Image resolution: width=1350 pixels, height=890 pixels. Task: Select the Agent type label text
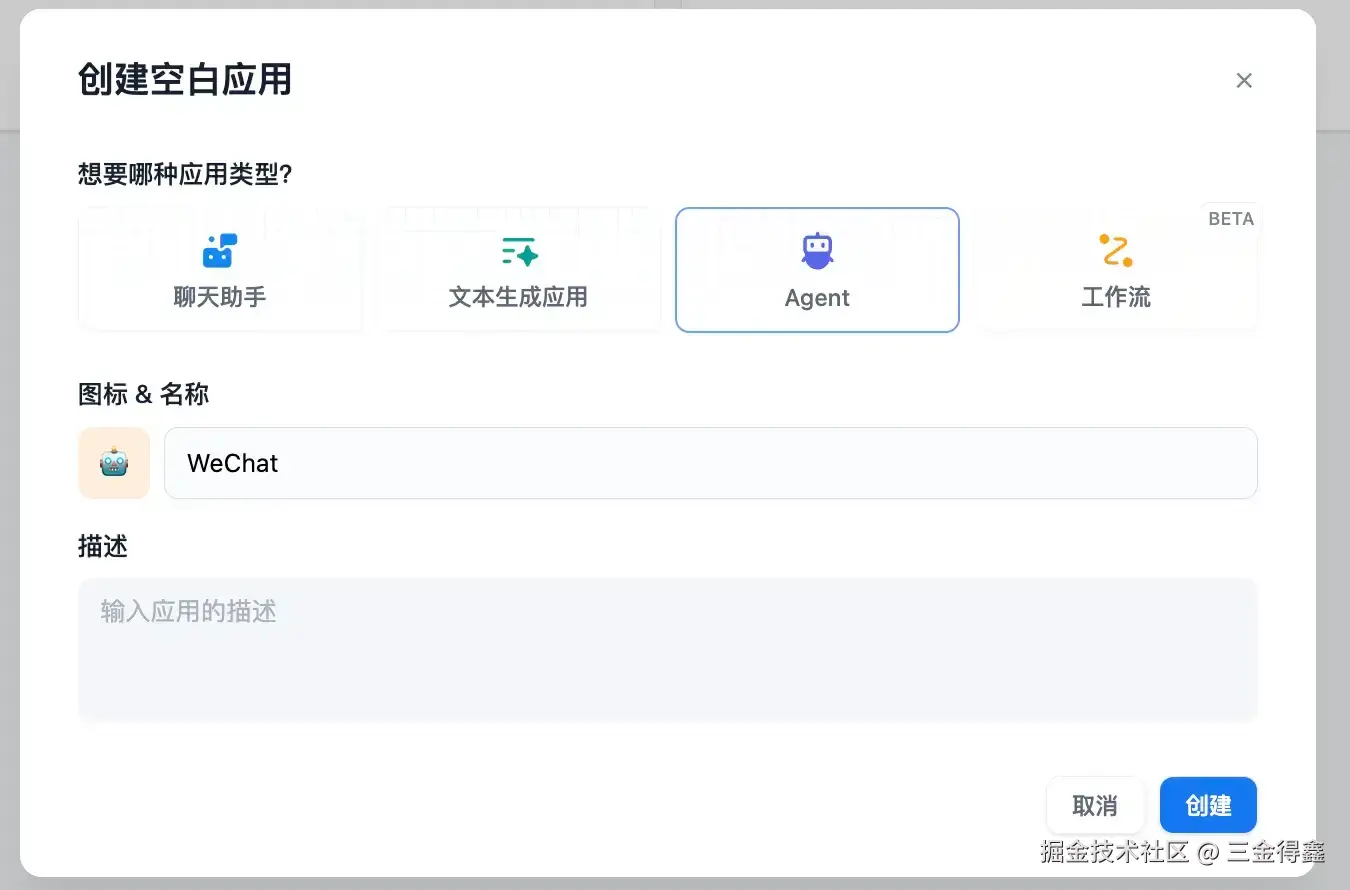click(817, 298)
